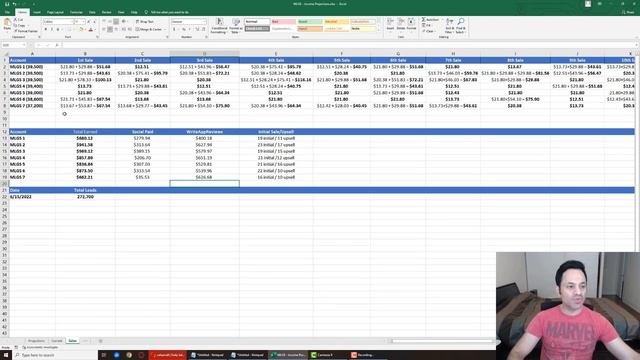This screenshot has height=360, width=640.
Task: Click the Paste icon in Clipboard group
Action: click(7, 24)
